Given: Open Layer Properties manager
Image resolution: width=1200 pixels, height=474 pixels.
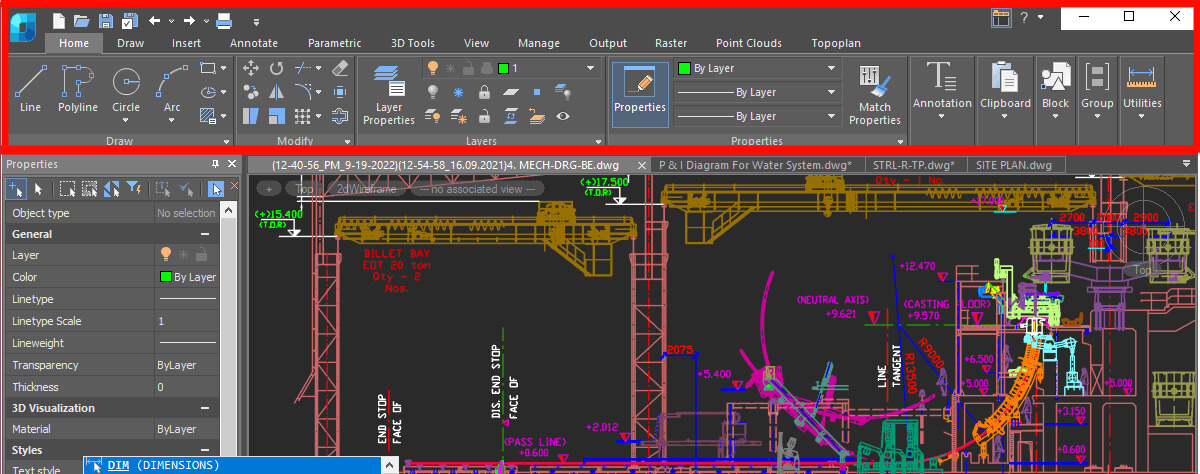Looking at the screenshot, I should [x=388, y=93].
